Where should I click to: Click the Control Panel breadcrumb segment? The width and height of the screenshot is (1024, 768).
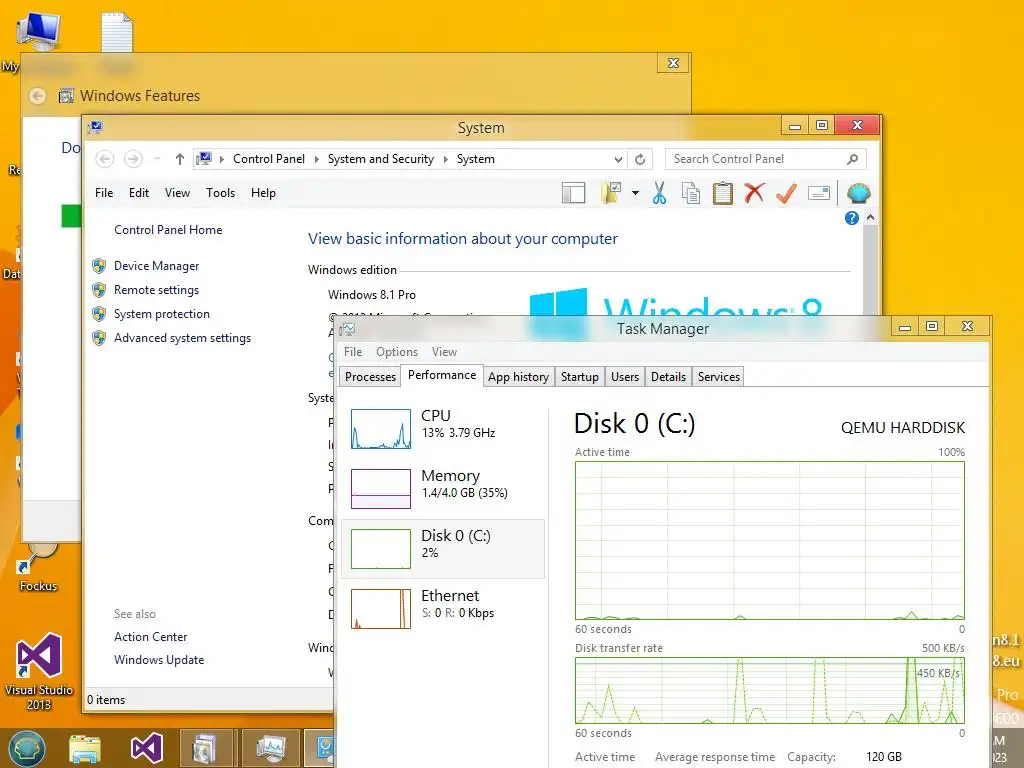coord(268,159)
